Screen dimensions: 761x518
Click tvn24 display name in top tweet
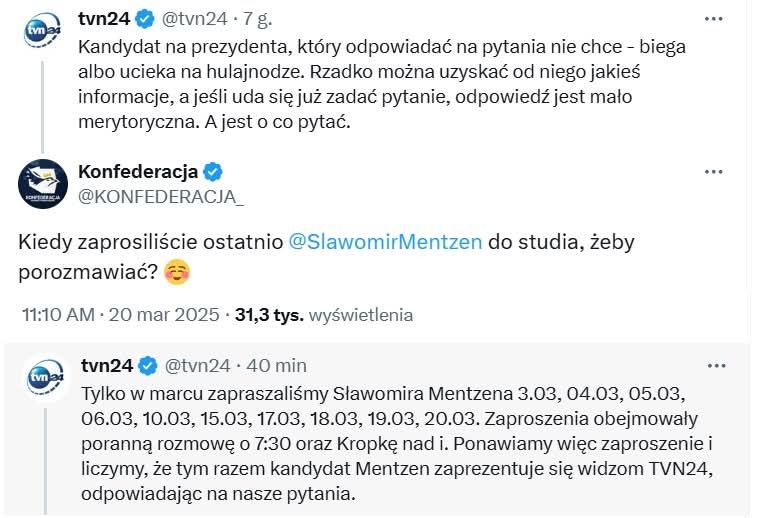point(104,18)
